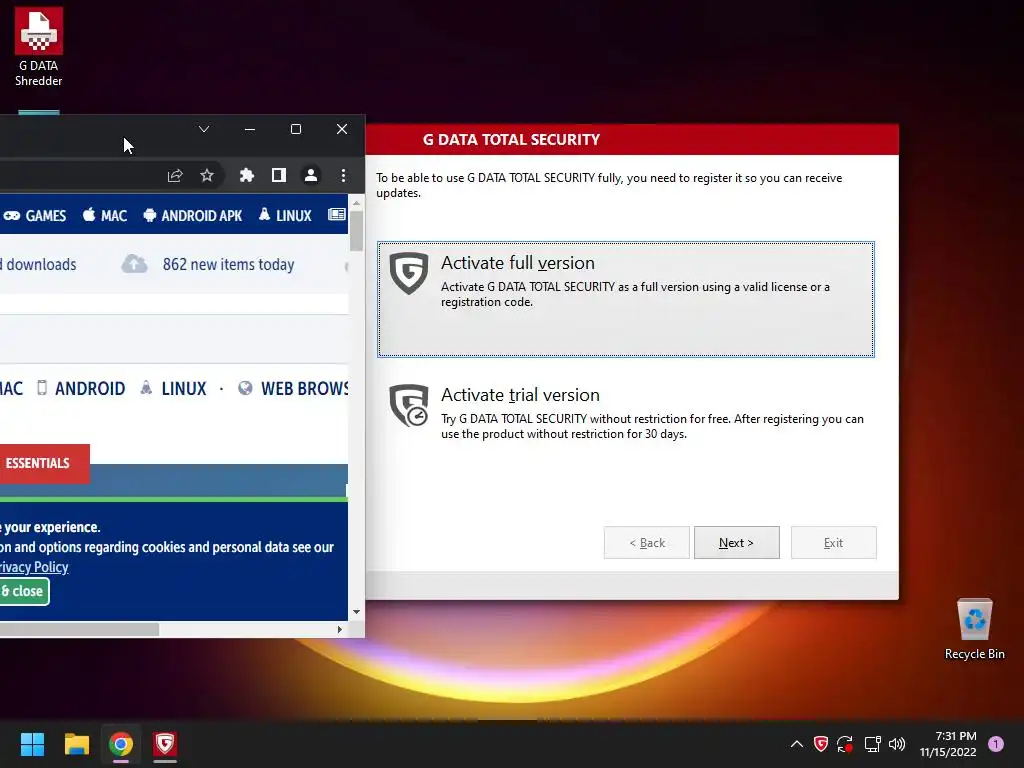Bookmark this page with the star icon
The width and height of the screenshot is (1024, 768).
(x=207, y=176)
